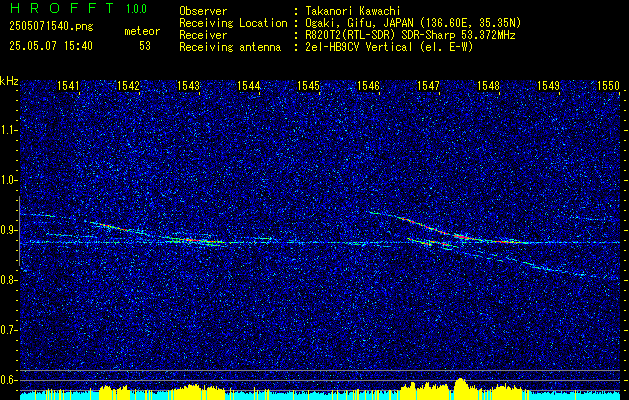Click the 0.8 kHz axis label

9,280
